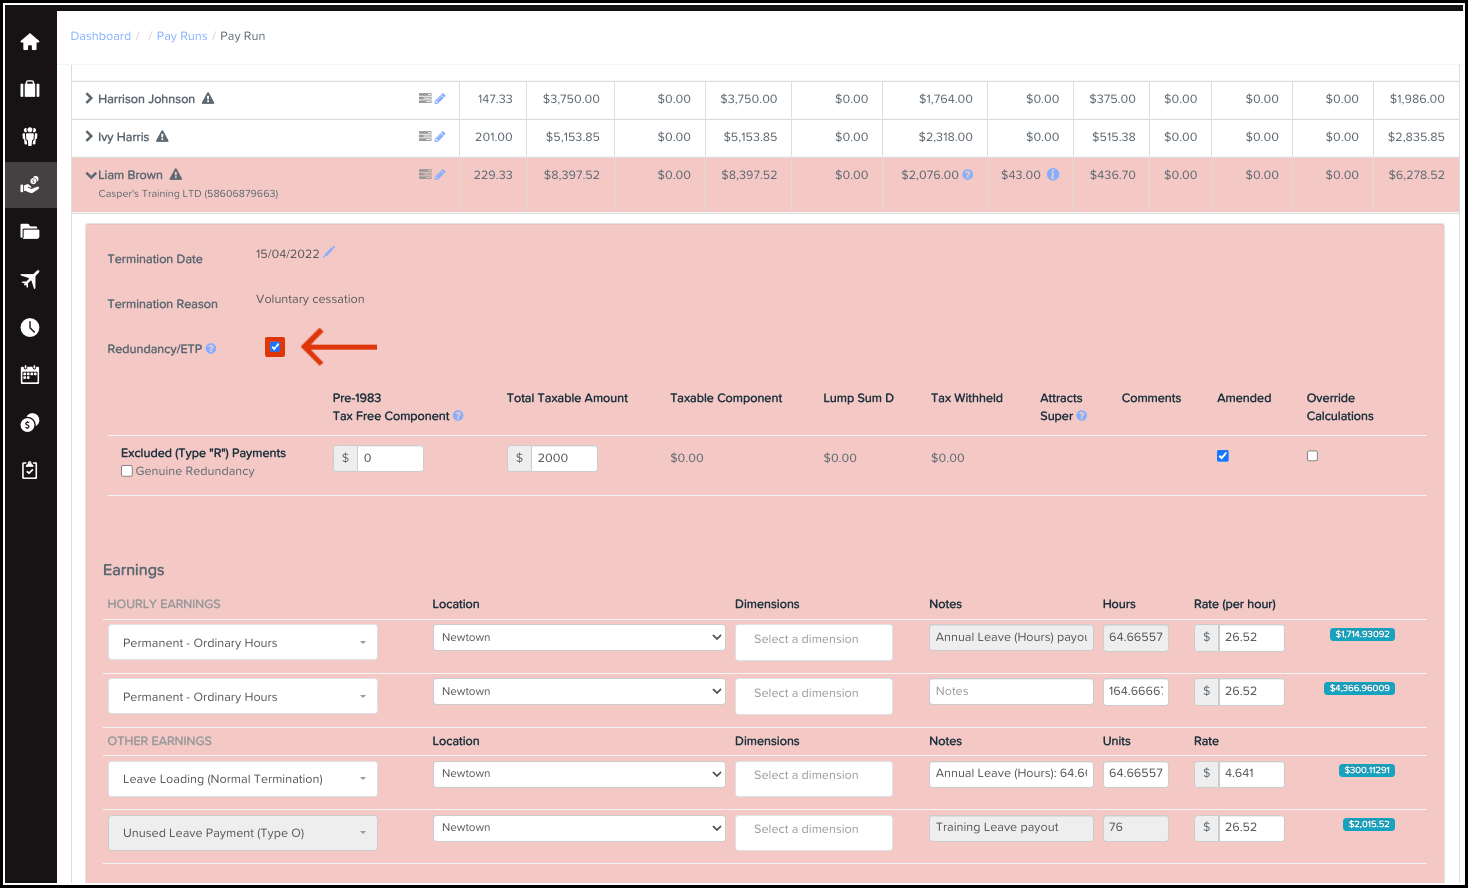Enable the Override Calculations checkbox
This screenshot has width=1468, height=888.
(1312, 456)
